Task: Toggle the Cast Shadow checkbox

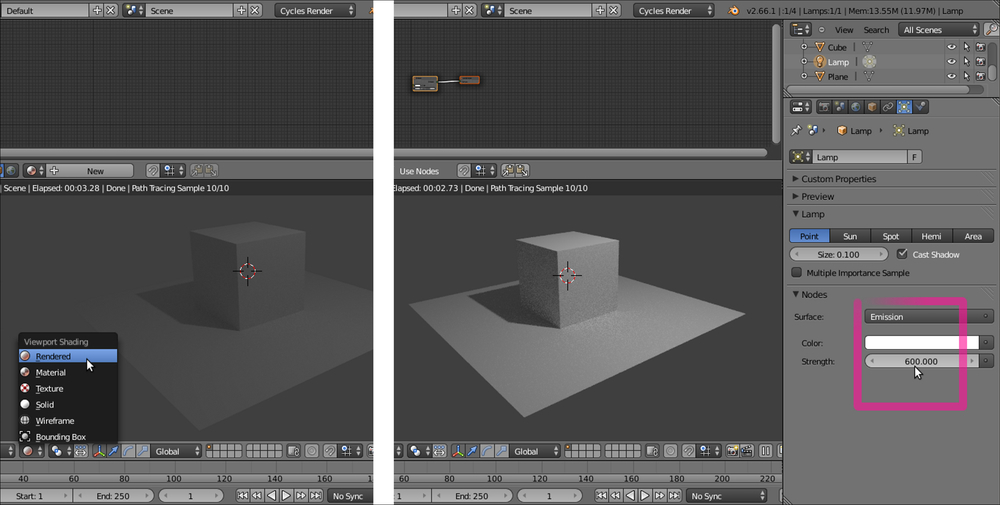Action: coord(904,254)
